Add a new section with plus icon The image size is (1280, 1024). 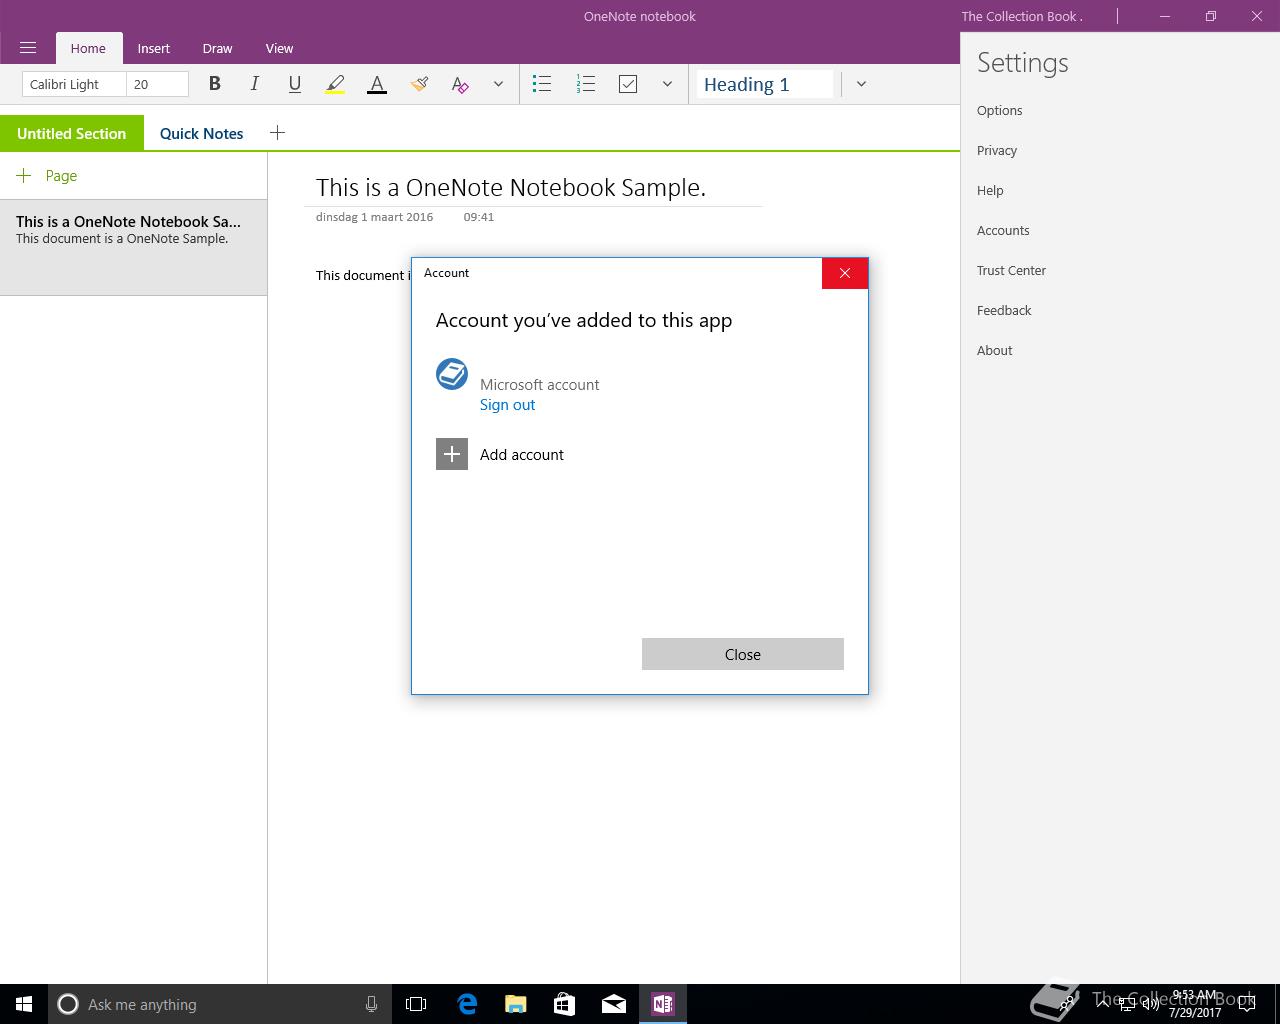[x=277, y=132]
